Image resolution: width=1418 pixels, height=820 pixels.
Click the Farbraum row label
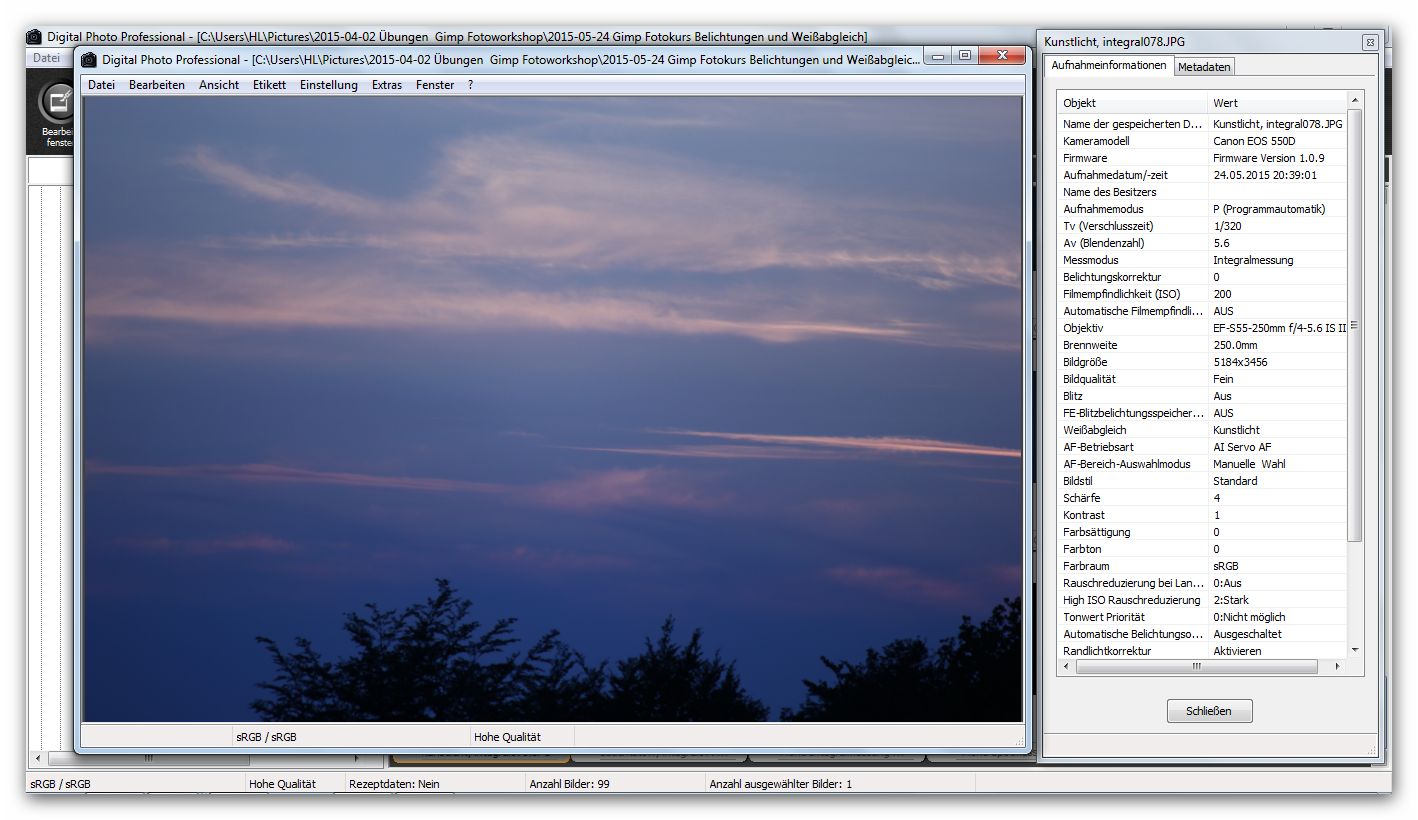tap(1086, 566)
